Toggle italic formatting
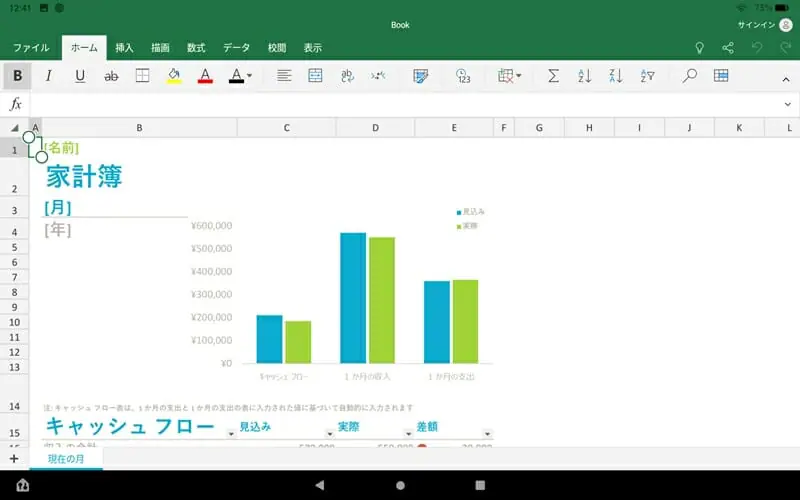Screen dimensions: 800x500 (48, 76)
